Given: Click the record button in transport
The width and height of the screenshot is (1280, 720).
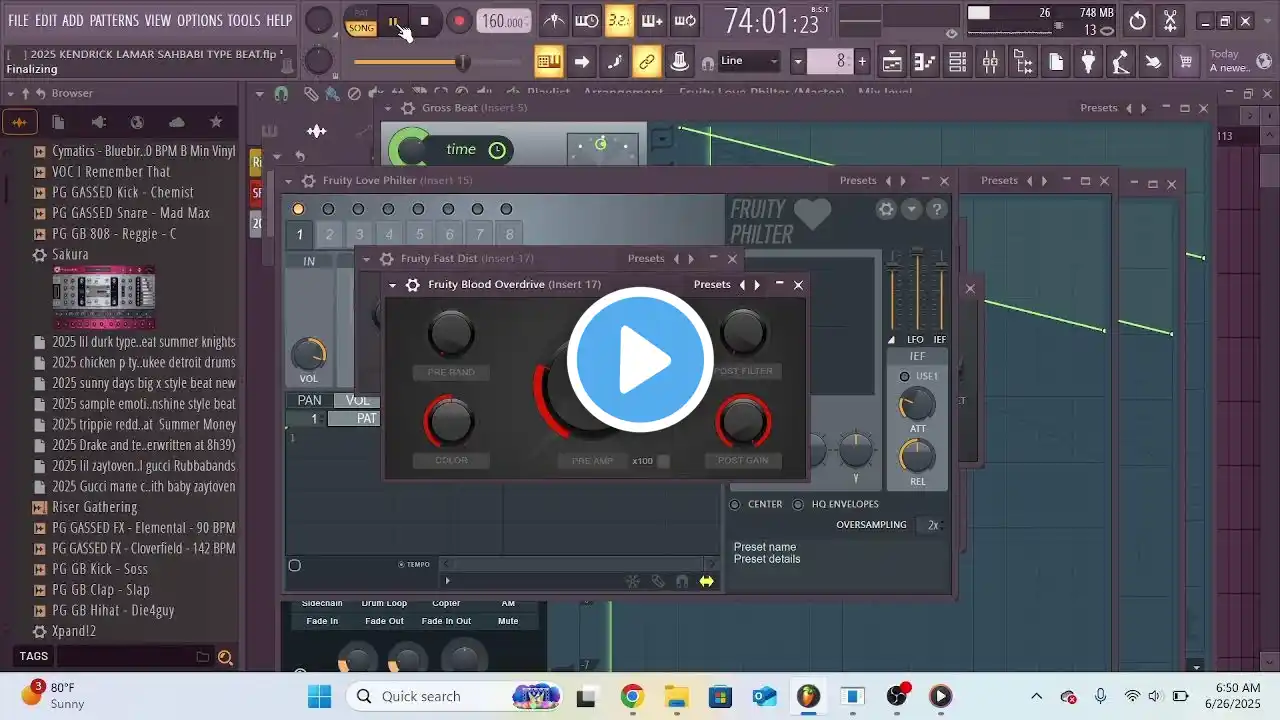Looking at the screenshot, I should pyautogui.click(x=459, y=21).
